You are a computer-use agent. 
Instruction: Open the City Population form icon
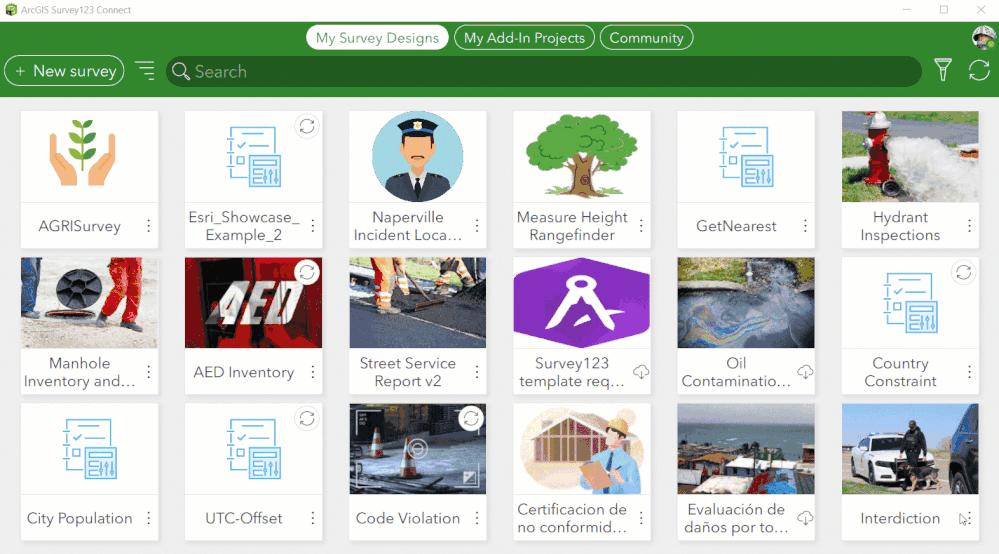point(89,449)
